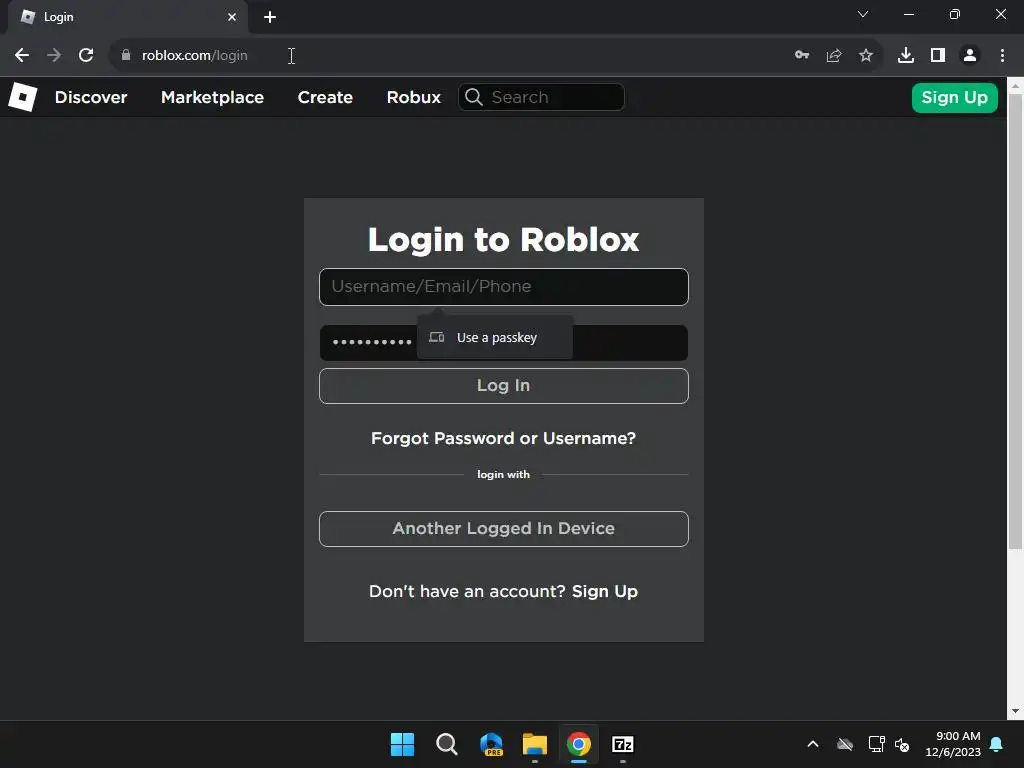Toggle Chrome side panel icon
The width and height of the screenshot is (1024, 768).
tap(938, 56)
